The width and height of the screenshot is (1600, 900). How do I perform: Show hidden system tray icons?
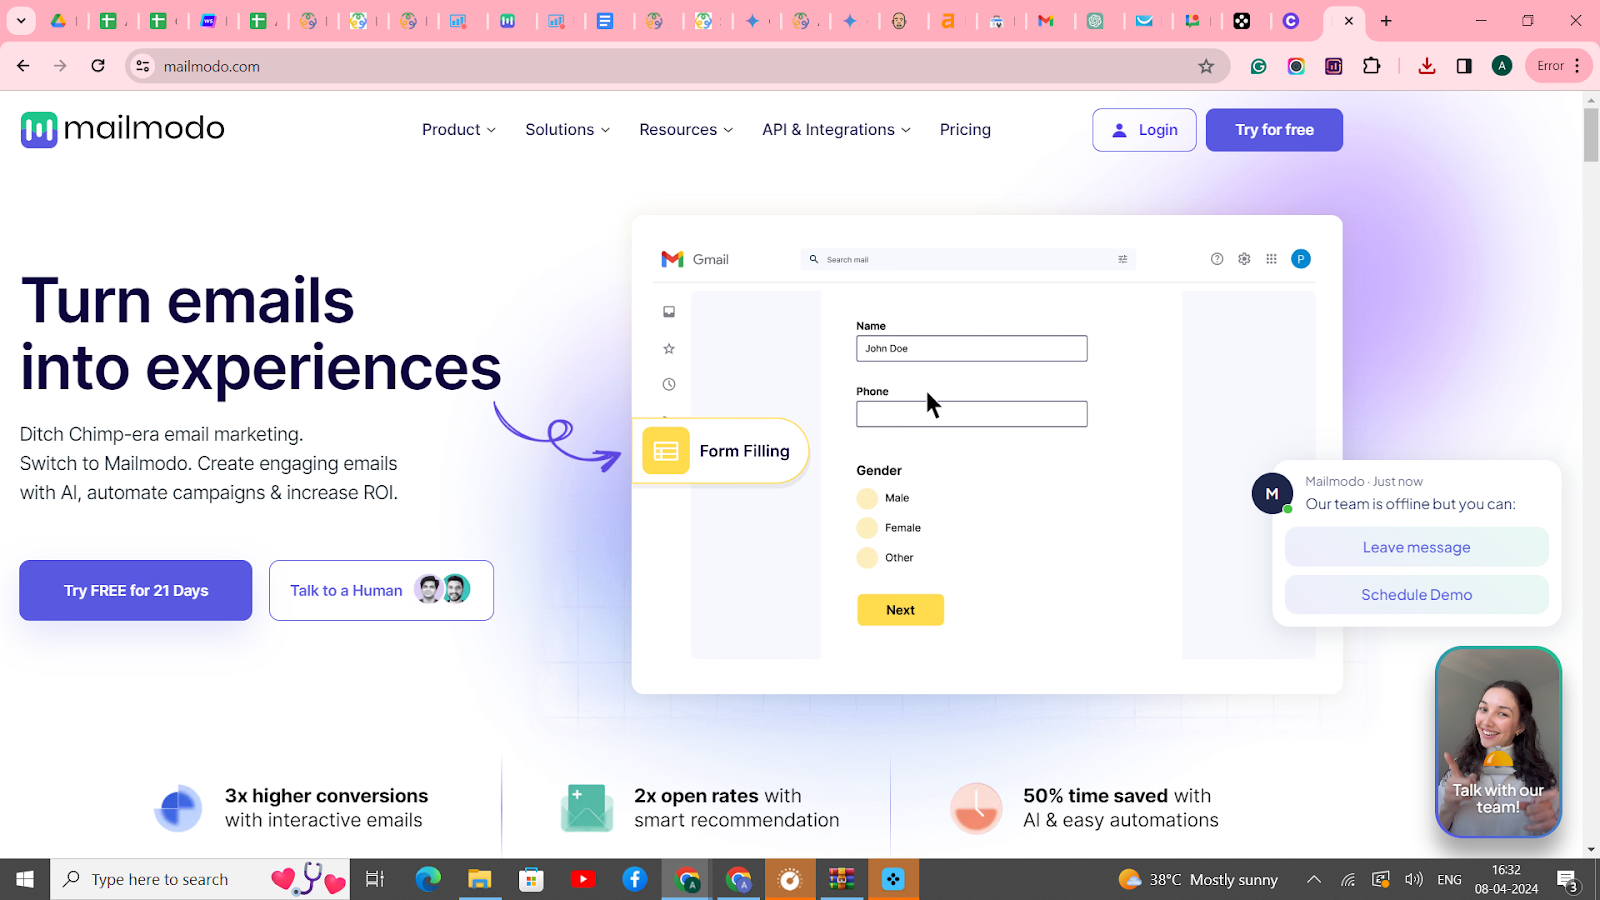(x=1314, y=880)
